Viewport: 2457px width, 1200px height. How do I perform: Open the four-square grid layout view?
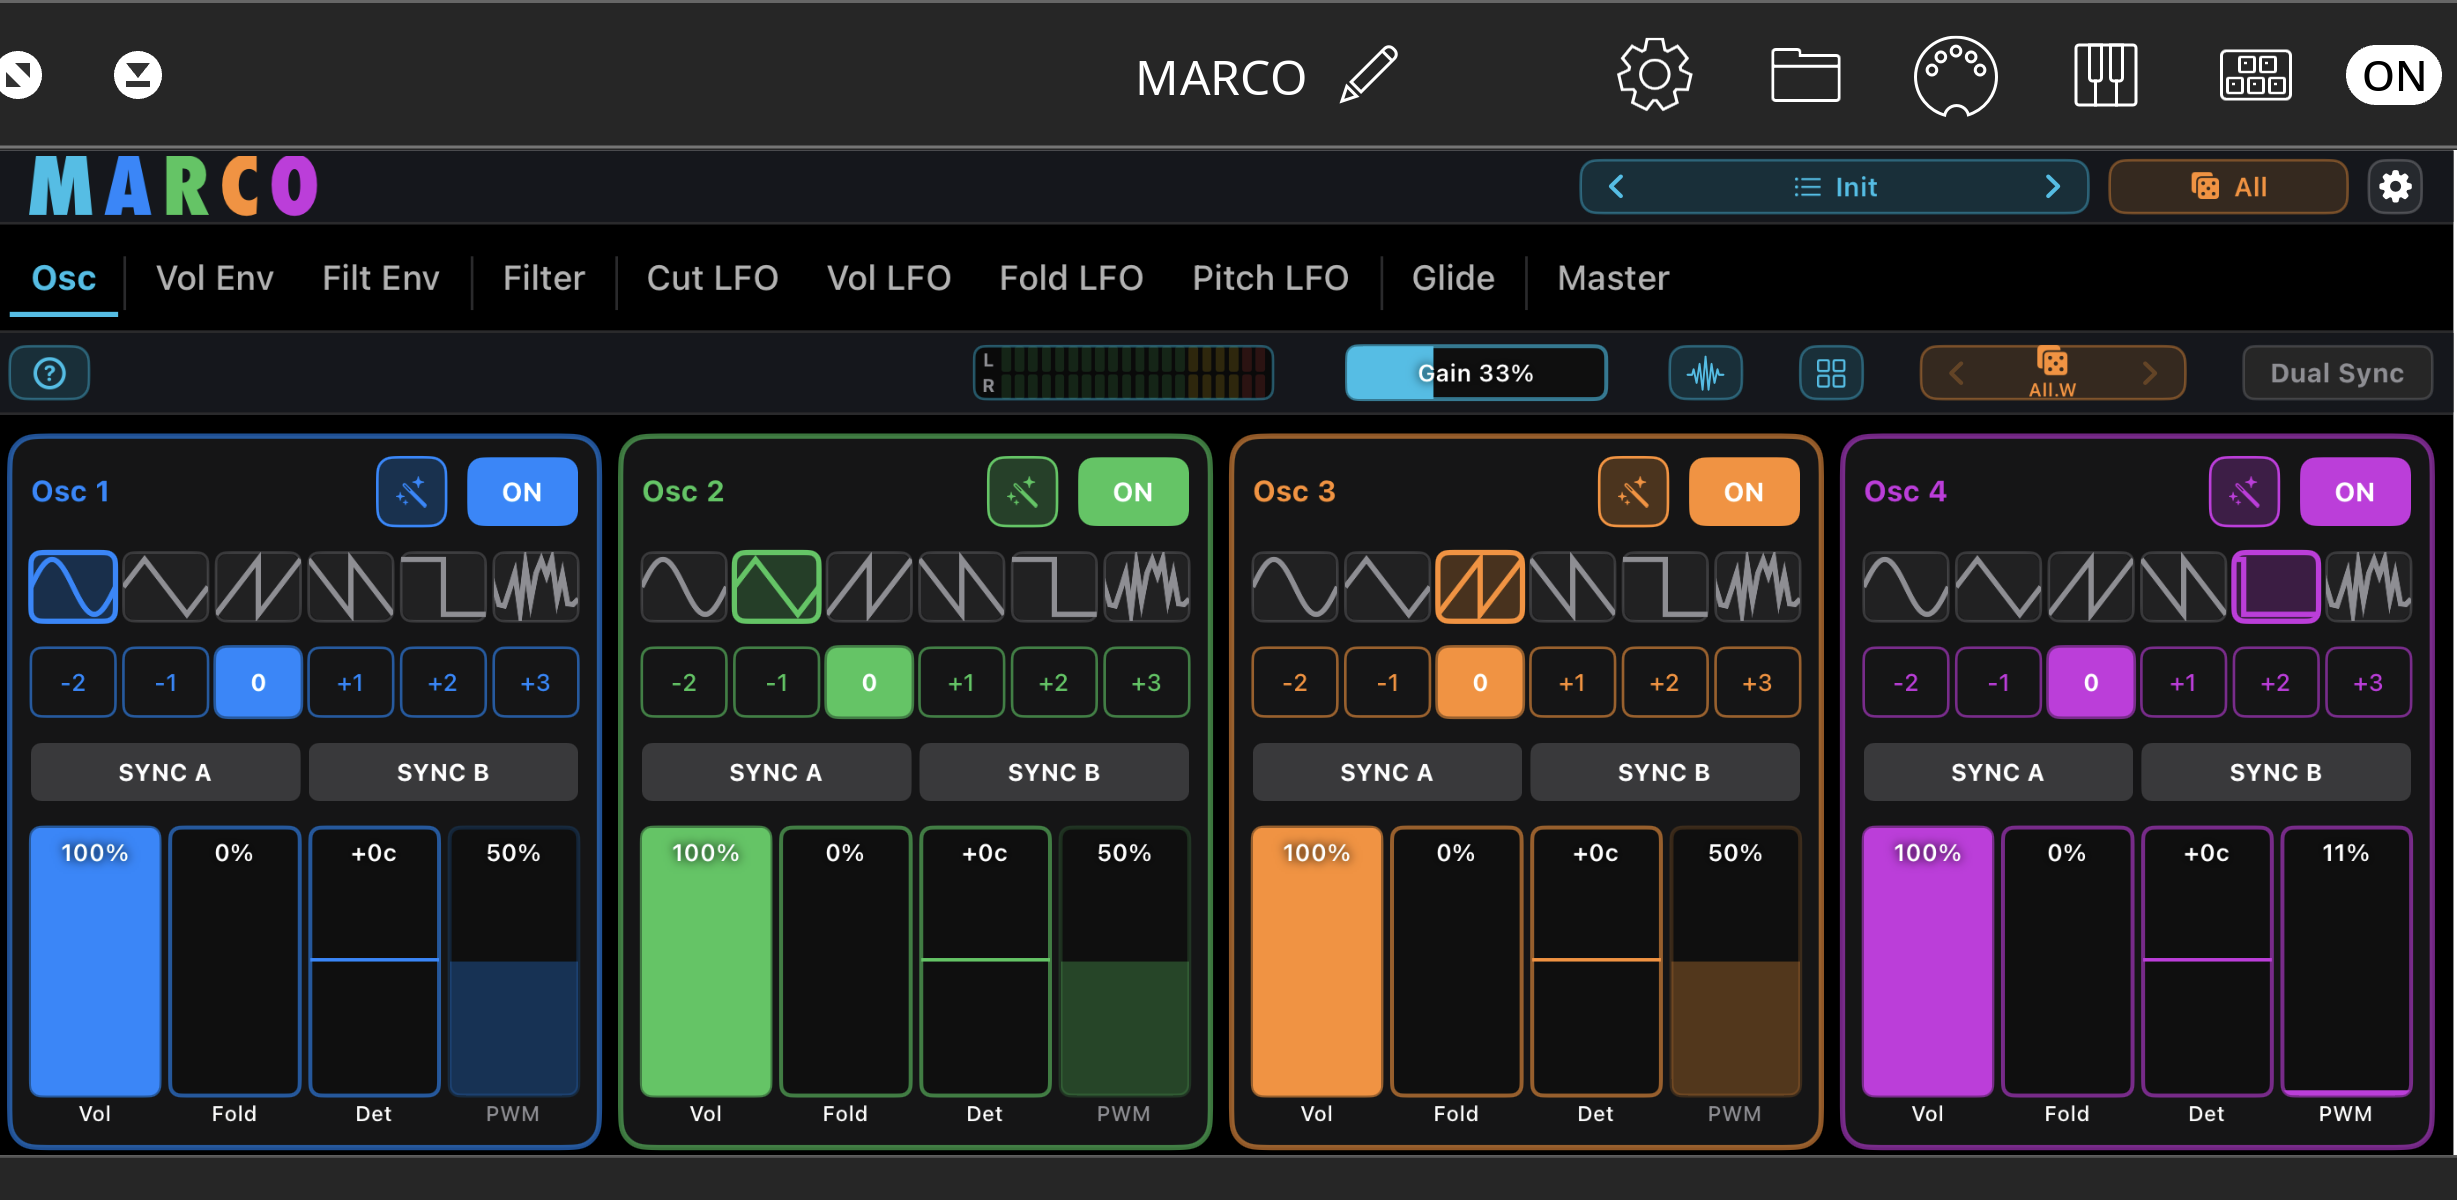tap(1831, 373)
